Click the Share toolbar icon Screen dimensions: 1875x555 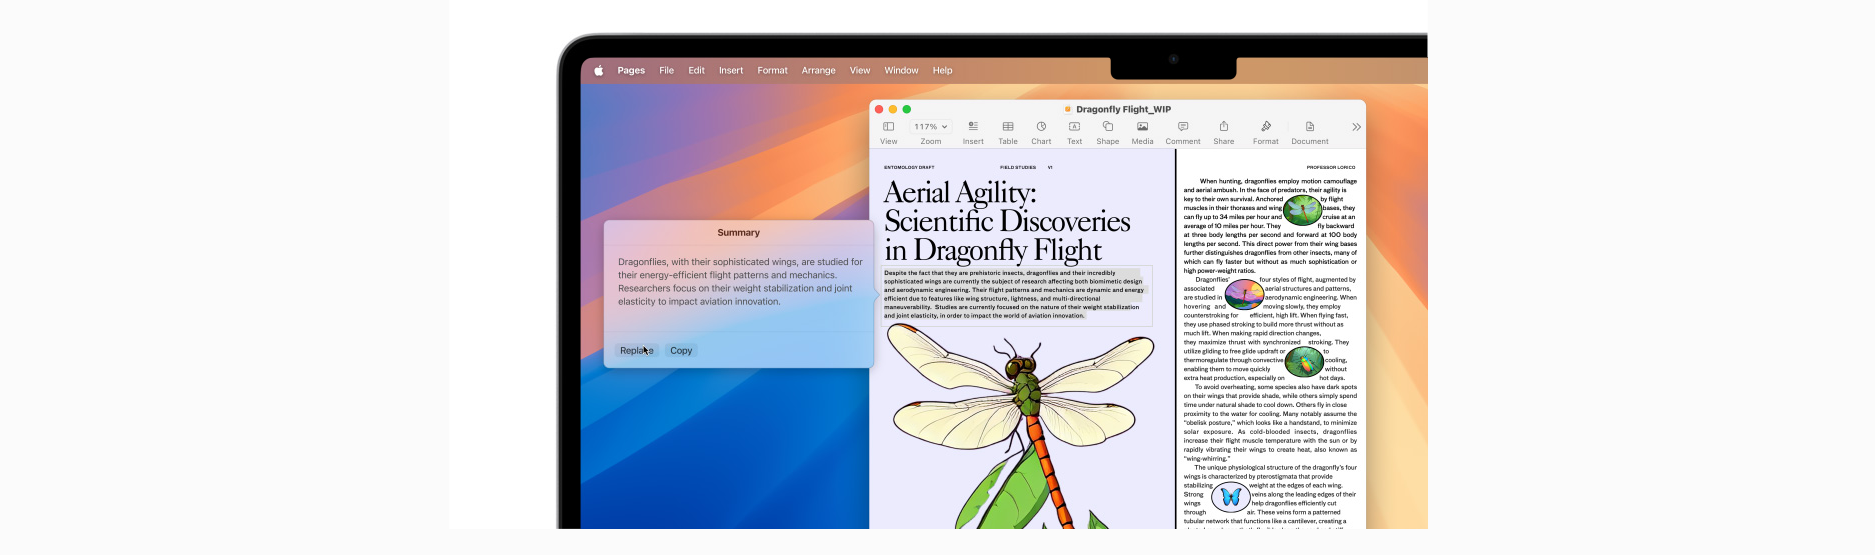[x=1223, y=127]
